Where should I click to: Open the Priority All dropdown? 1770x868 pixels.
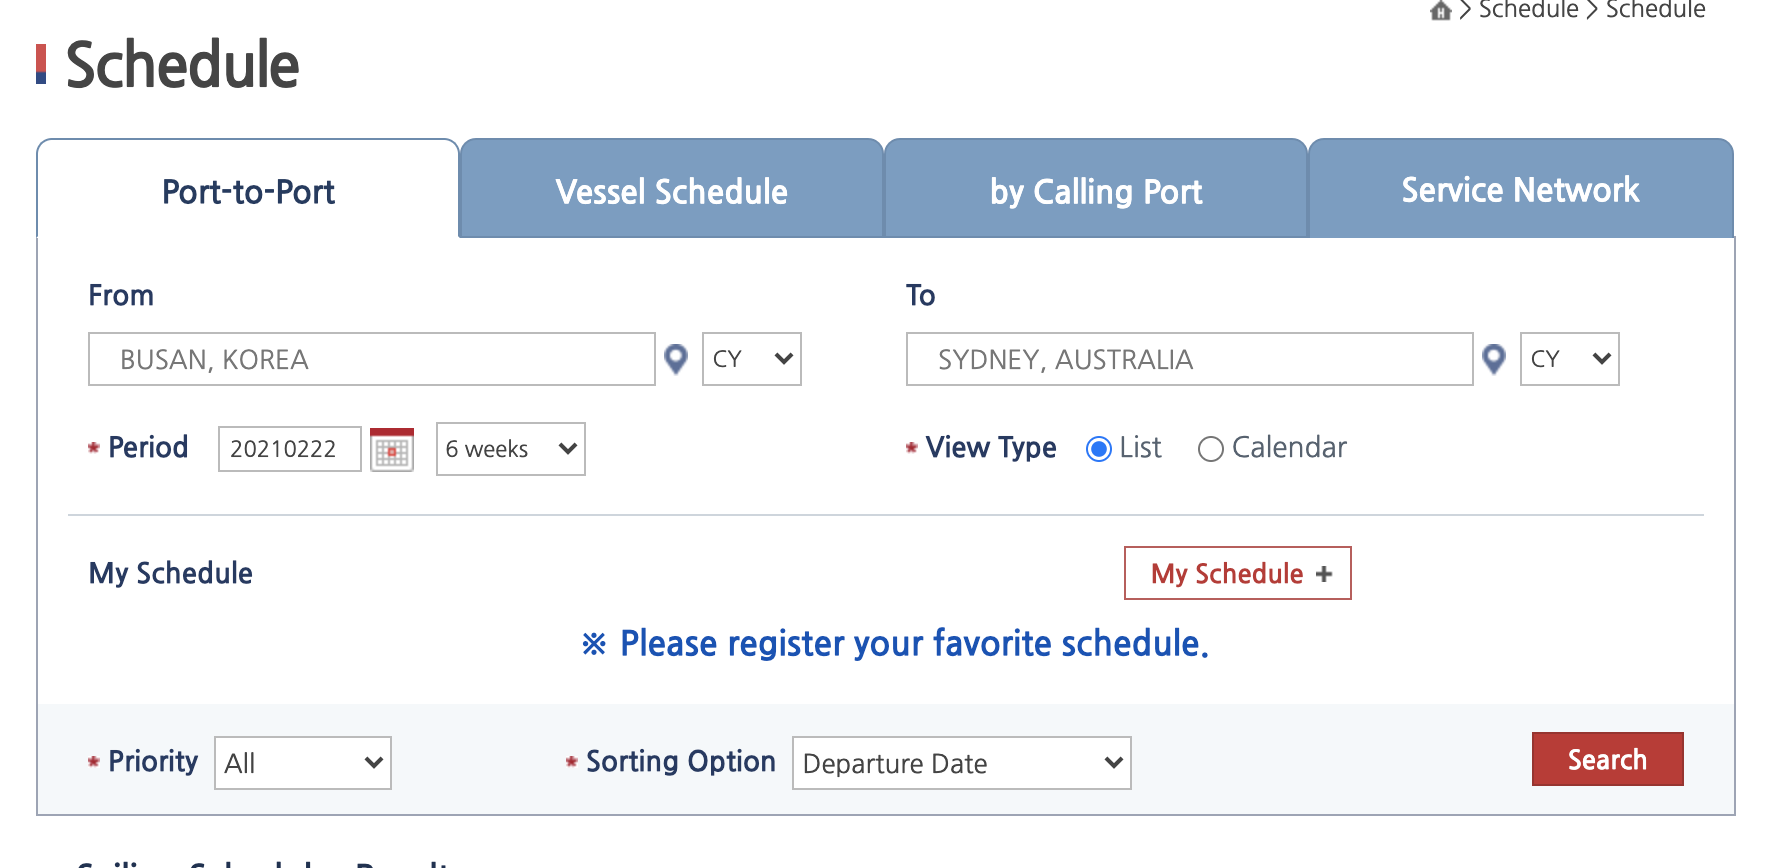tap(303, 763)
